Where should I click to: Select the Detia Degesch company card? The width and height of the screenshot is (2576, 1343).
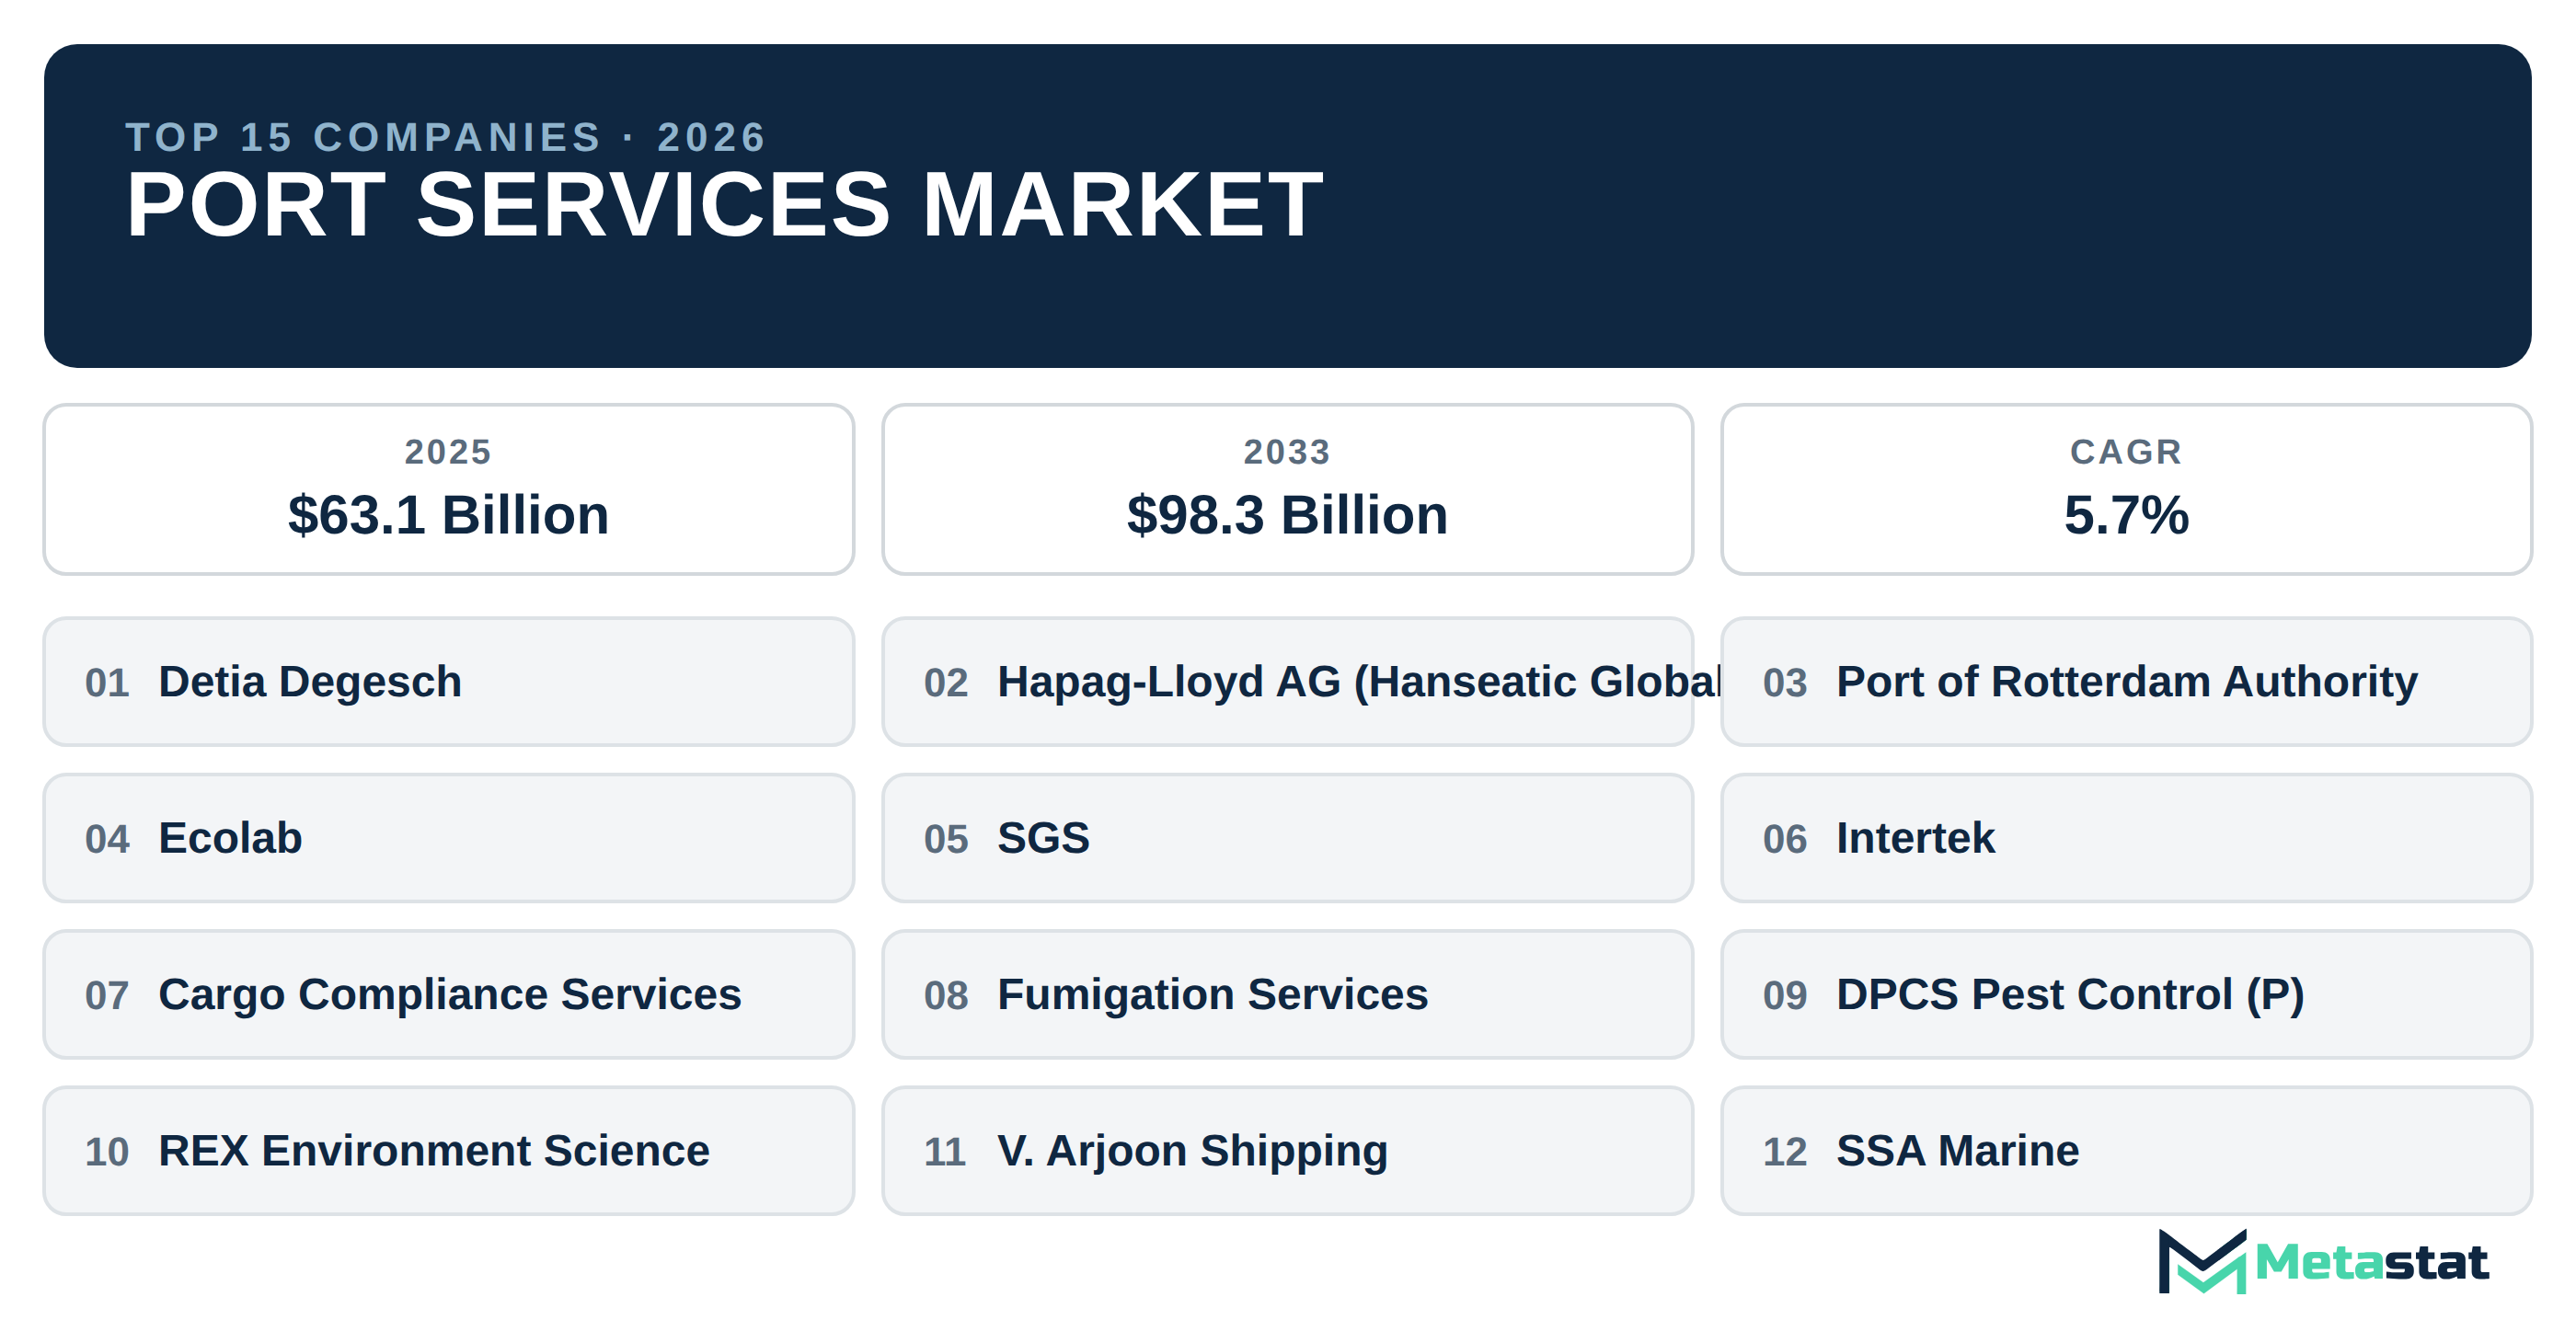pyautogui.click(x=448, y=681)
